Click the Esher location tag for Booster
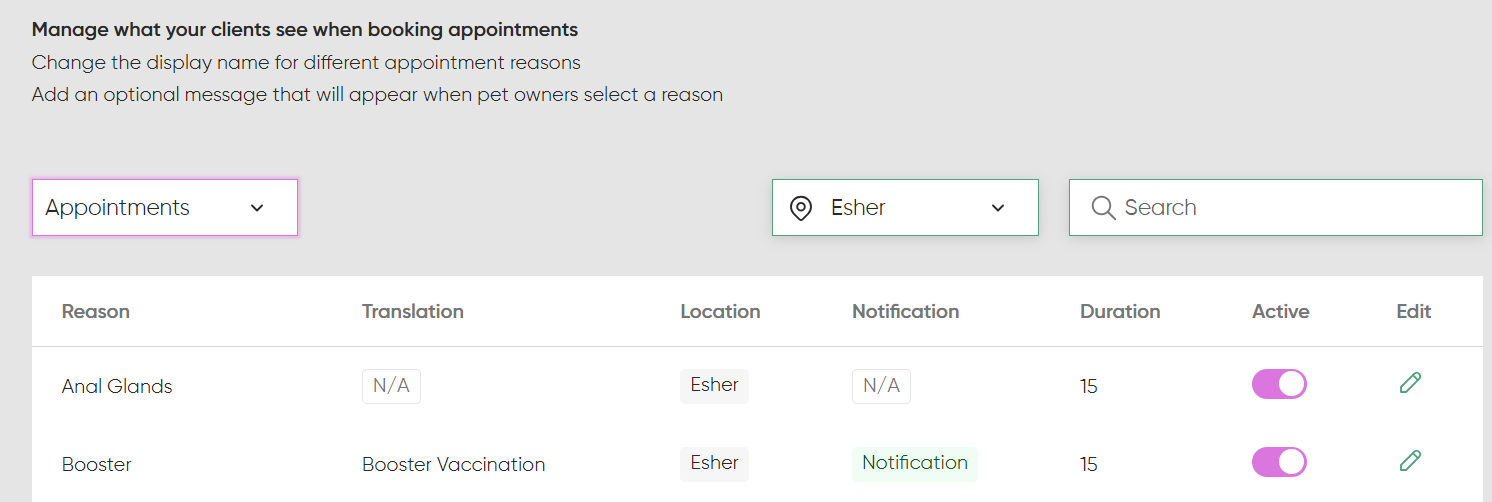The image size is (1492, 502). (x=714, y=463)
